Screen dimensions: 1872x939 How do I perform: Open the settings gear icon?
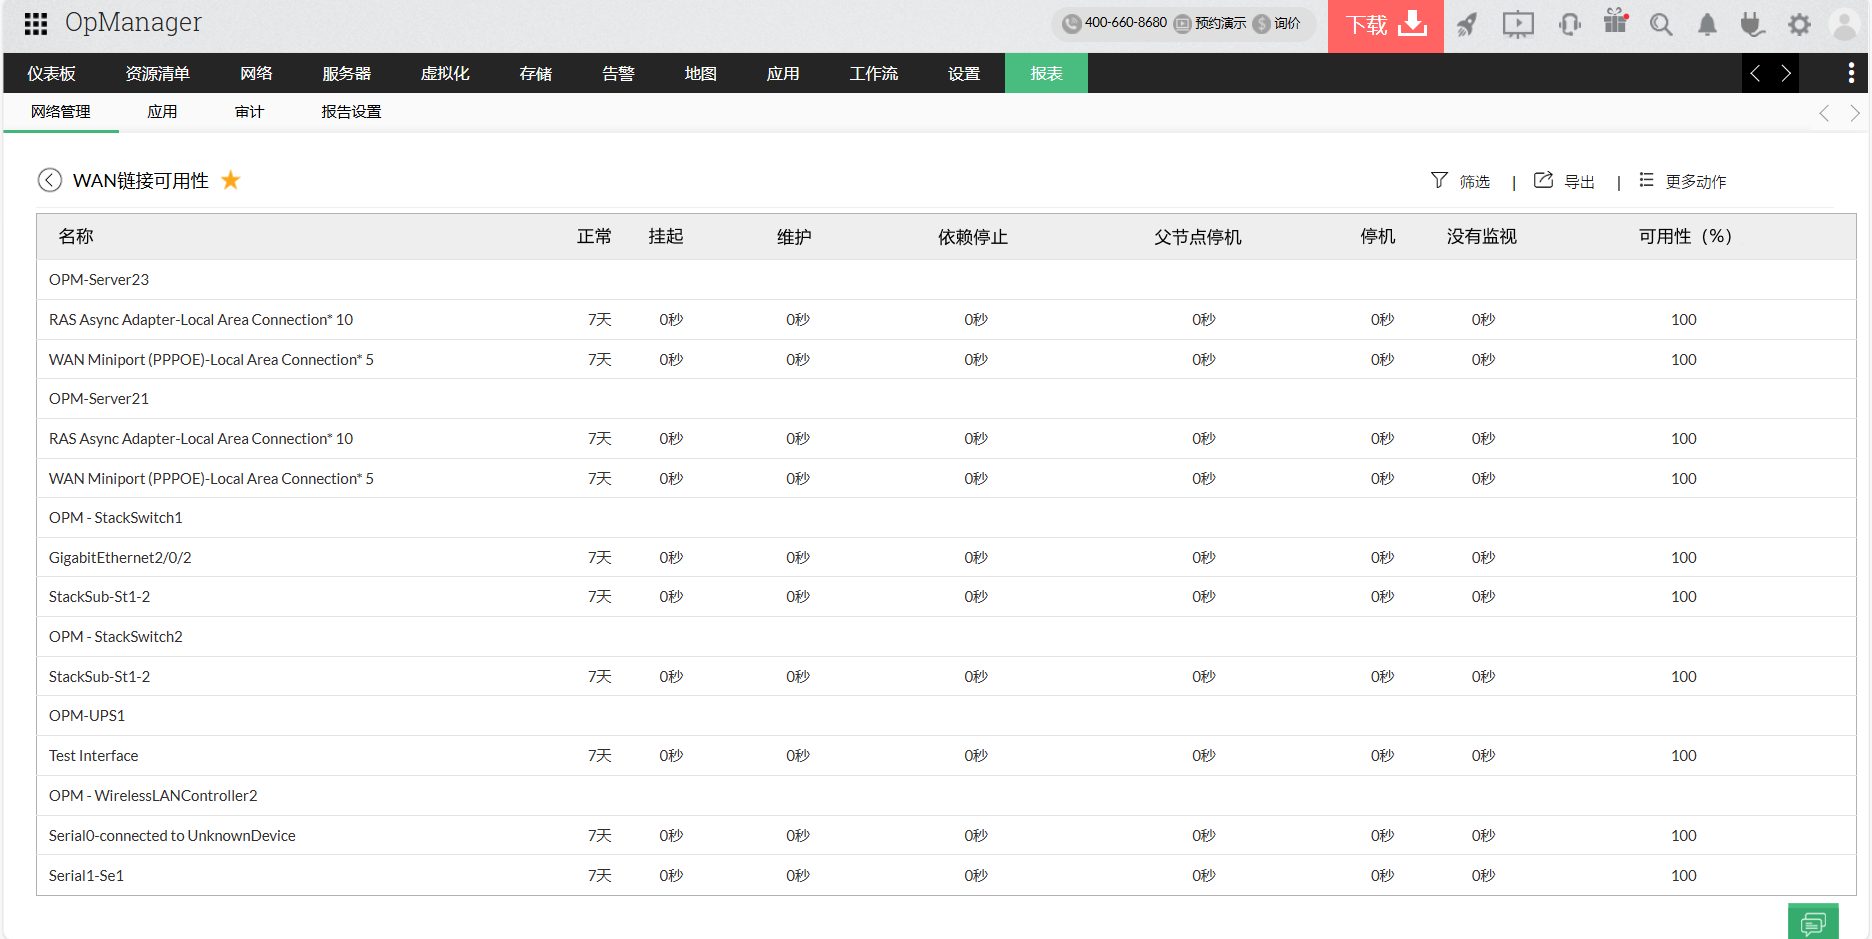1799,24
